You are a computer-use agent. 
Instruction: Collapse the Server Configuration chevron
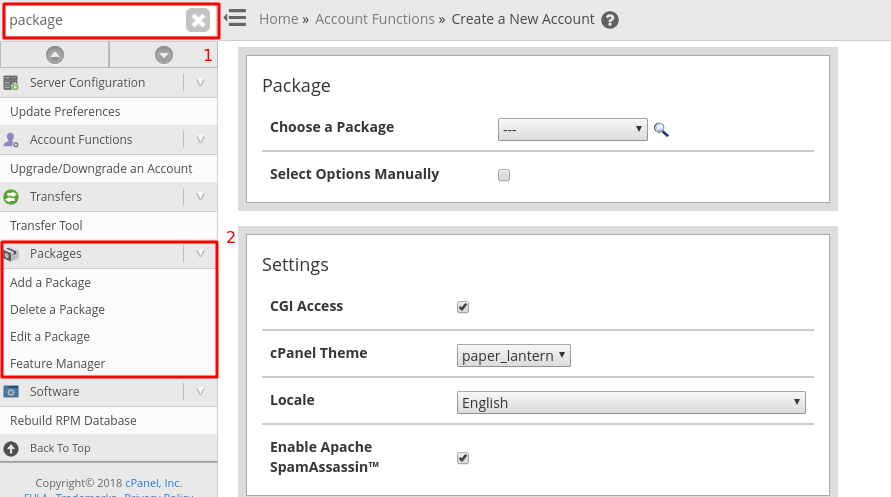(x=200, y=83)
